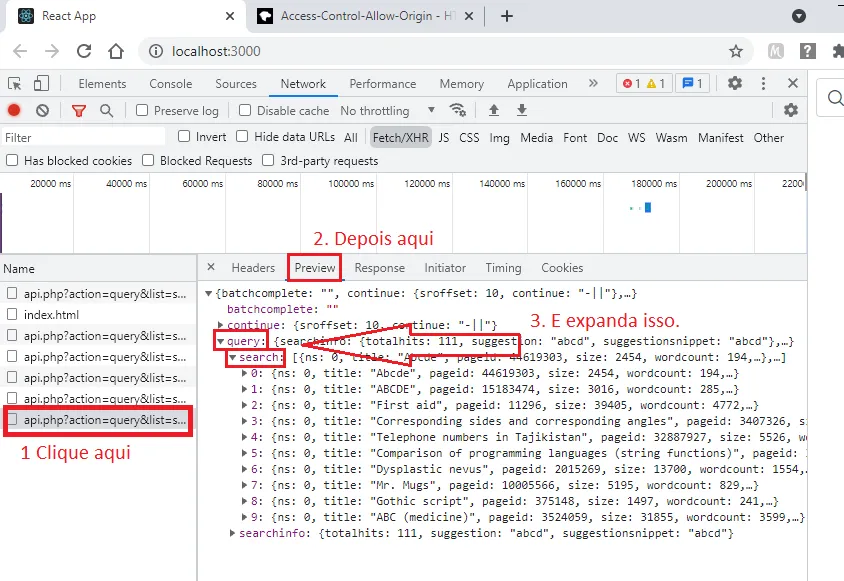Open network search with magnifier icon
The image size is (844, 581).
click(x=107, y=110)
